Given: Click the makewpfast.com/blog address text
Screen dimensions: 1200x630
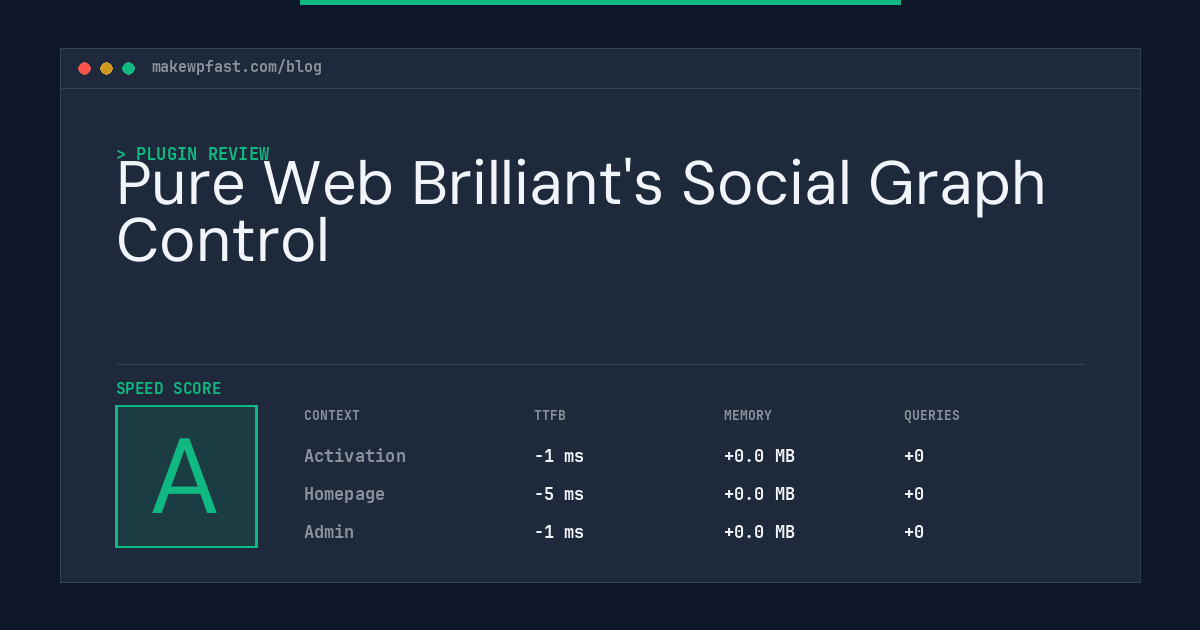Looking at the screenshot, I should coord(237,67).
